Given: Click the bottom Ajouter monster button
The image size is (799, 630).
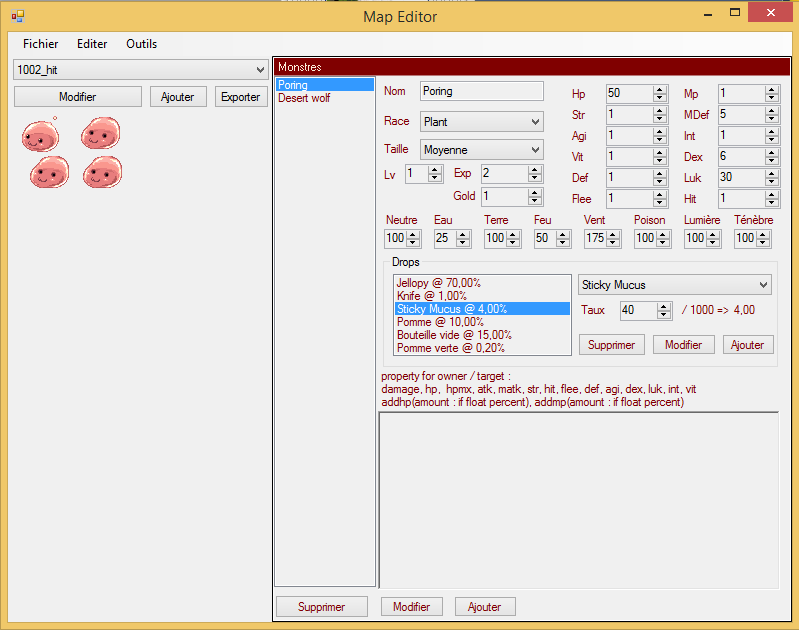Looking at the screenshot, I should pyautogui.click(x=485, y=607).
